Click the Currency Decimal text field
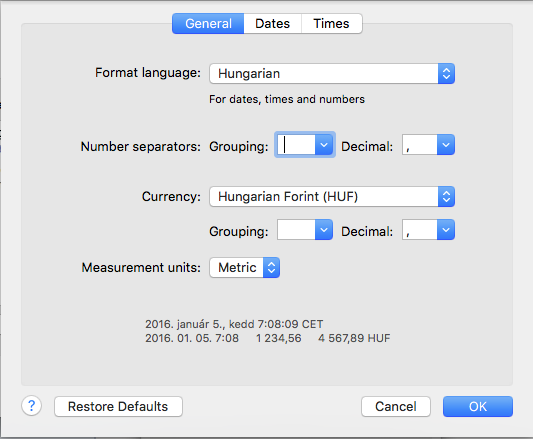The height and width of the screenshot is (439, 533). tap(419, 230)
